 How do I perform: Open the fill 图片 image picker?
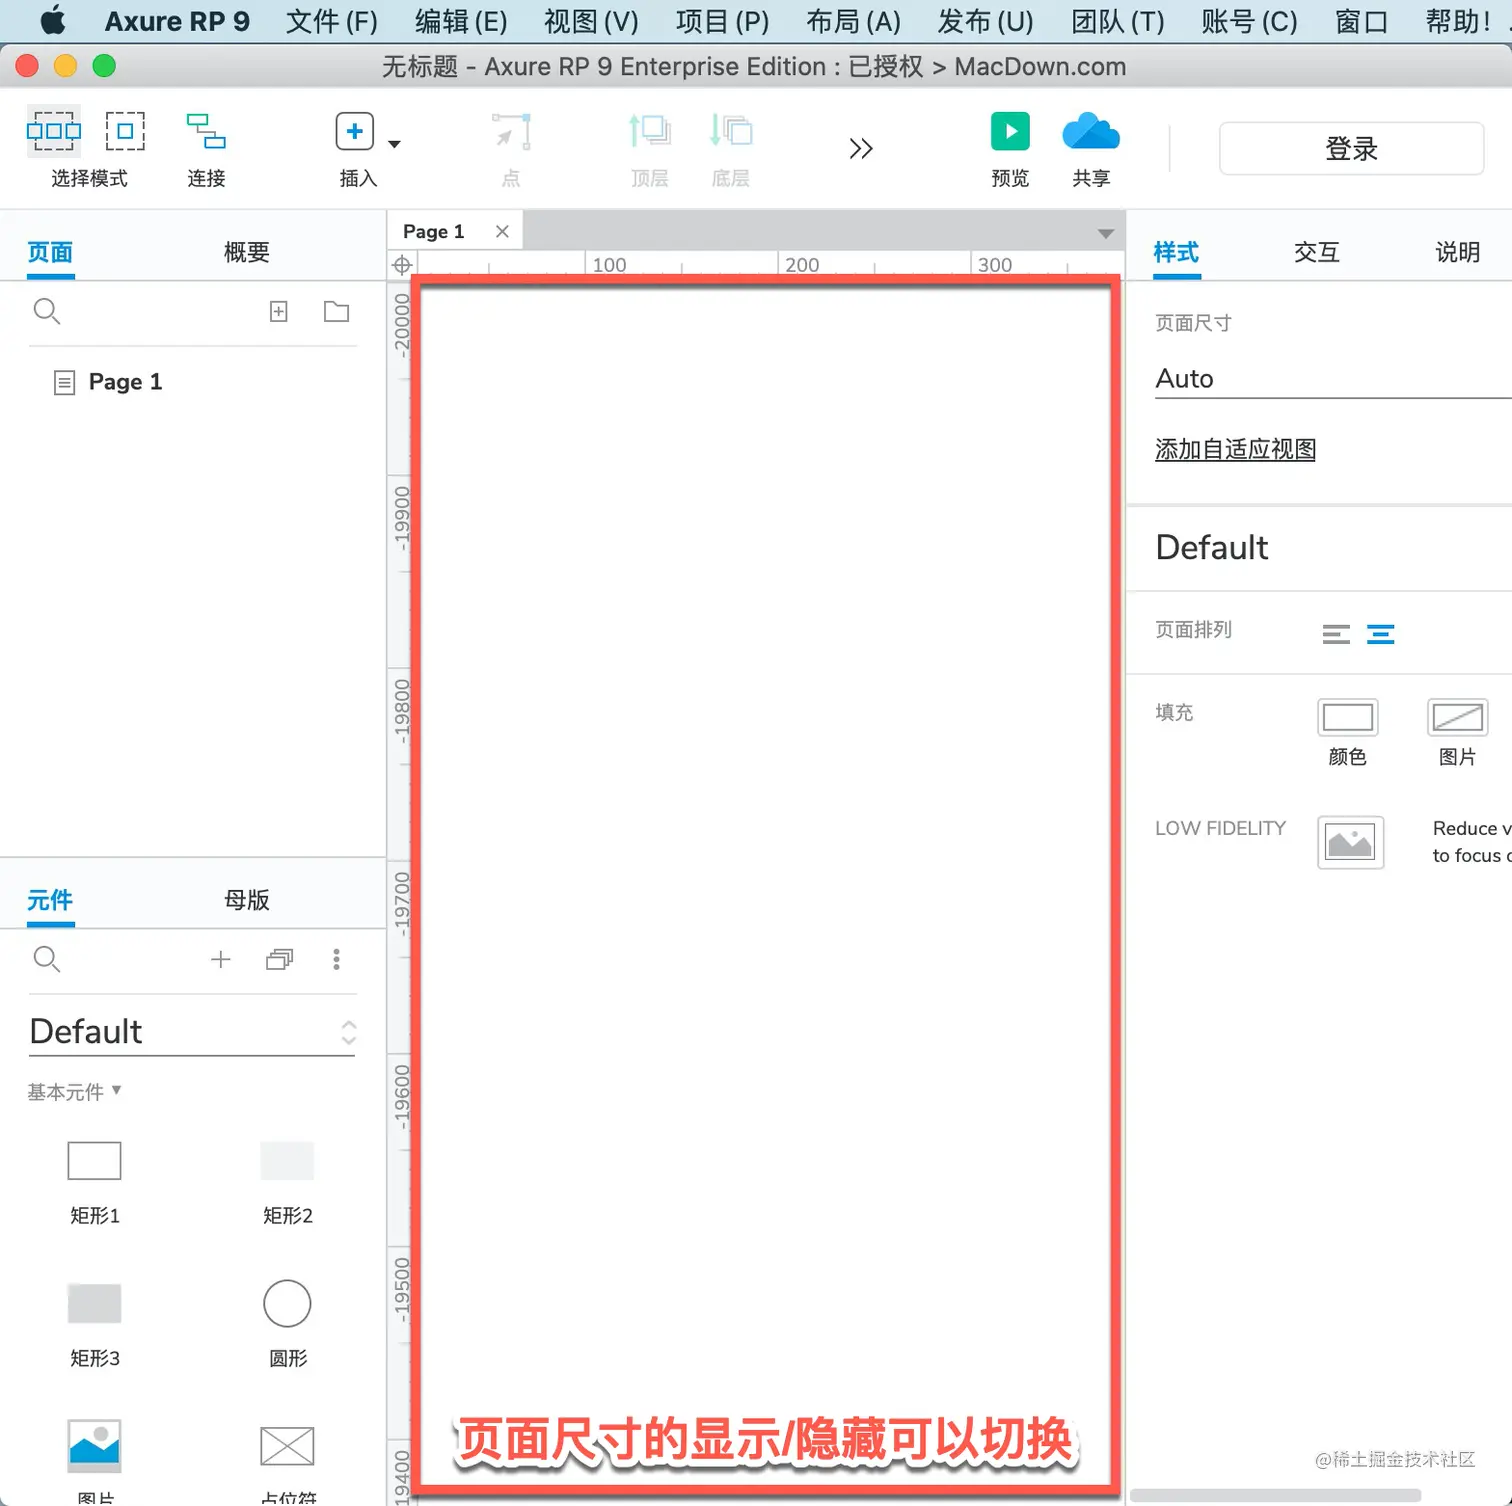click(x=1458, y=717)
